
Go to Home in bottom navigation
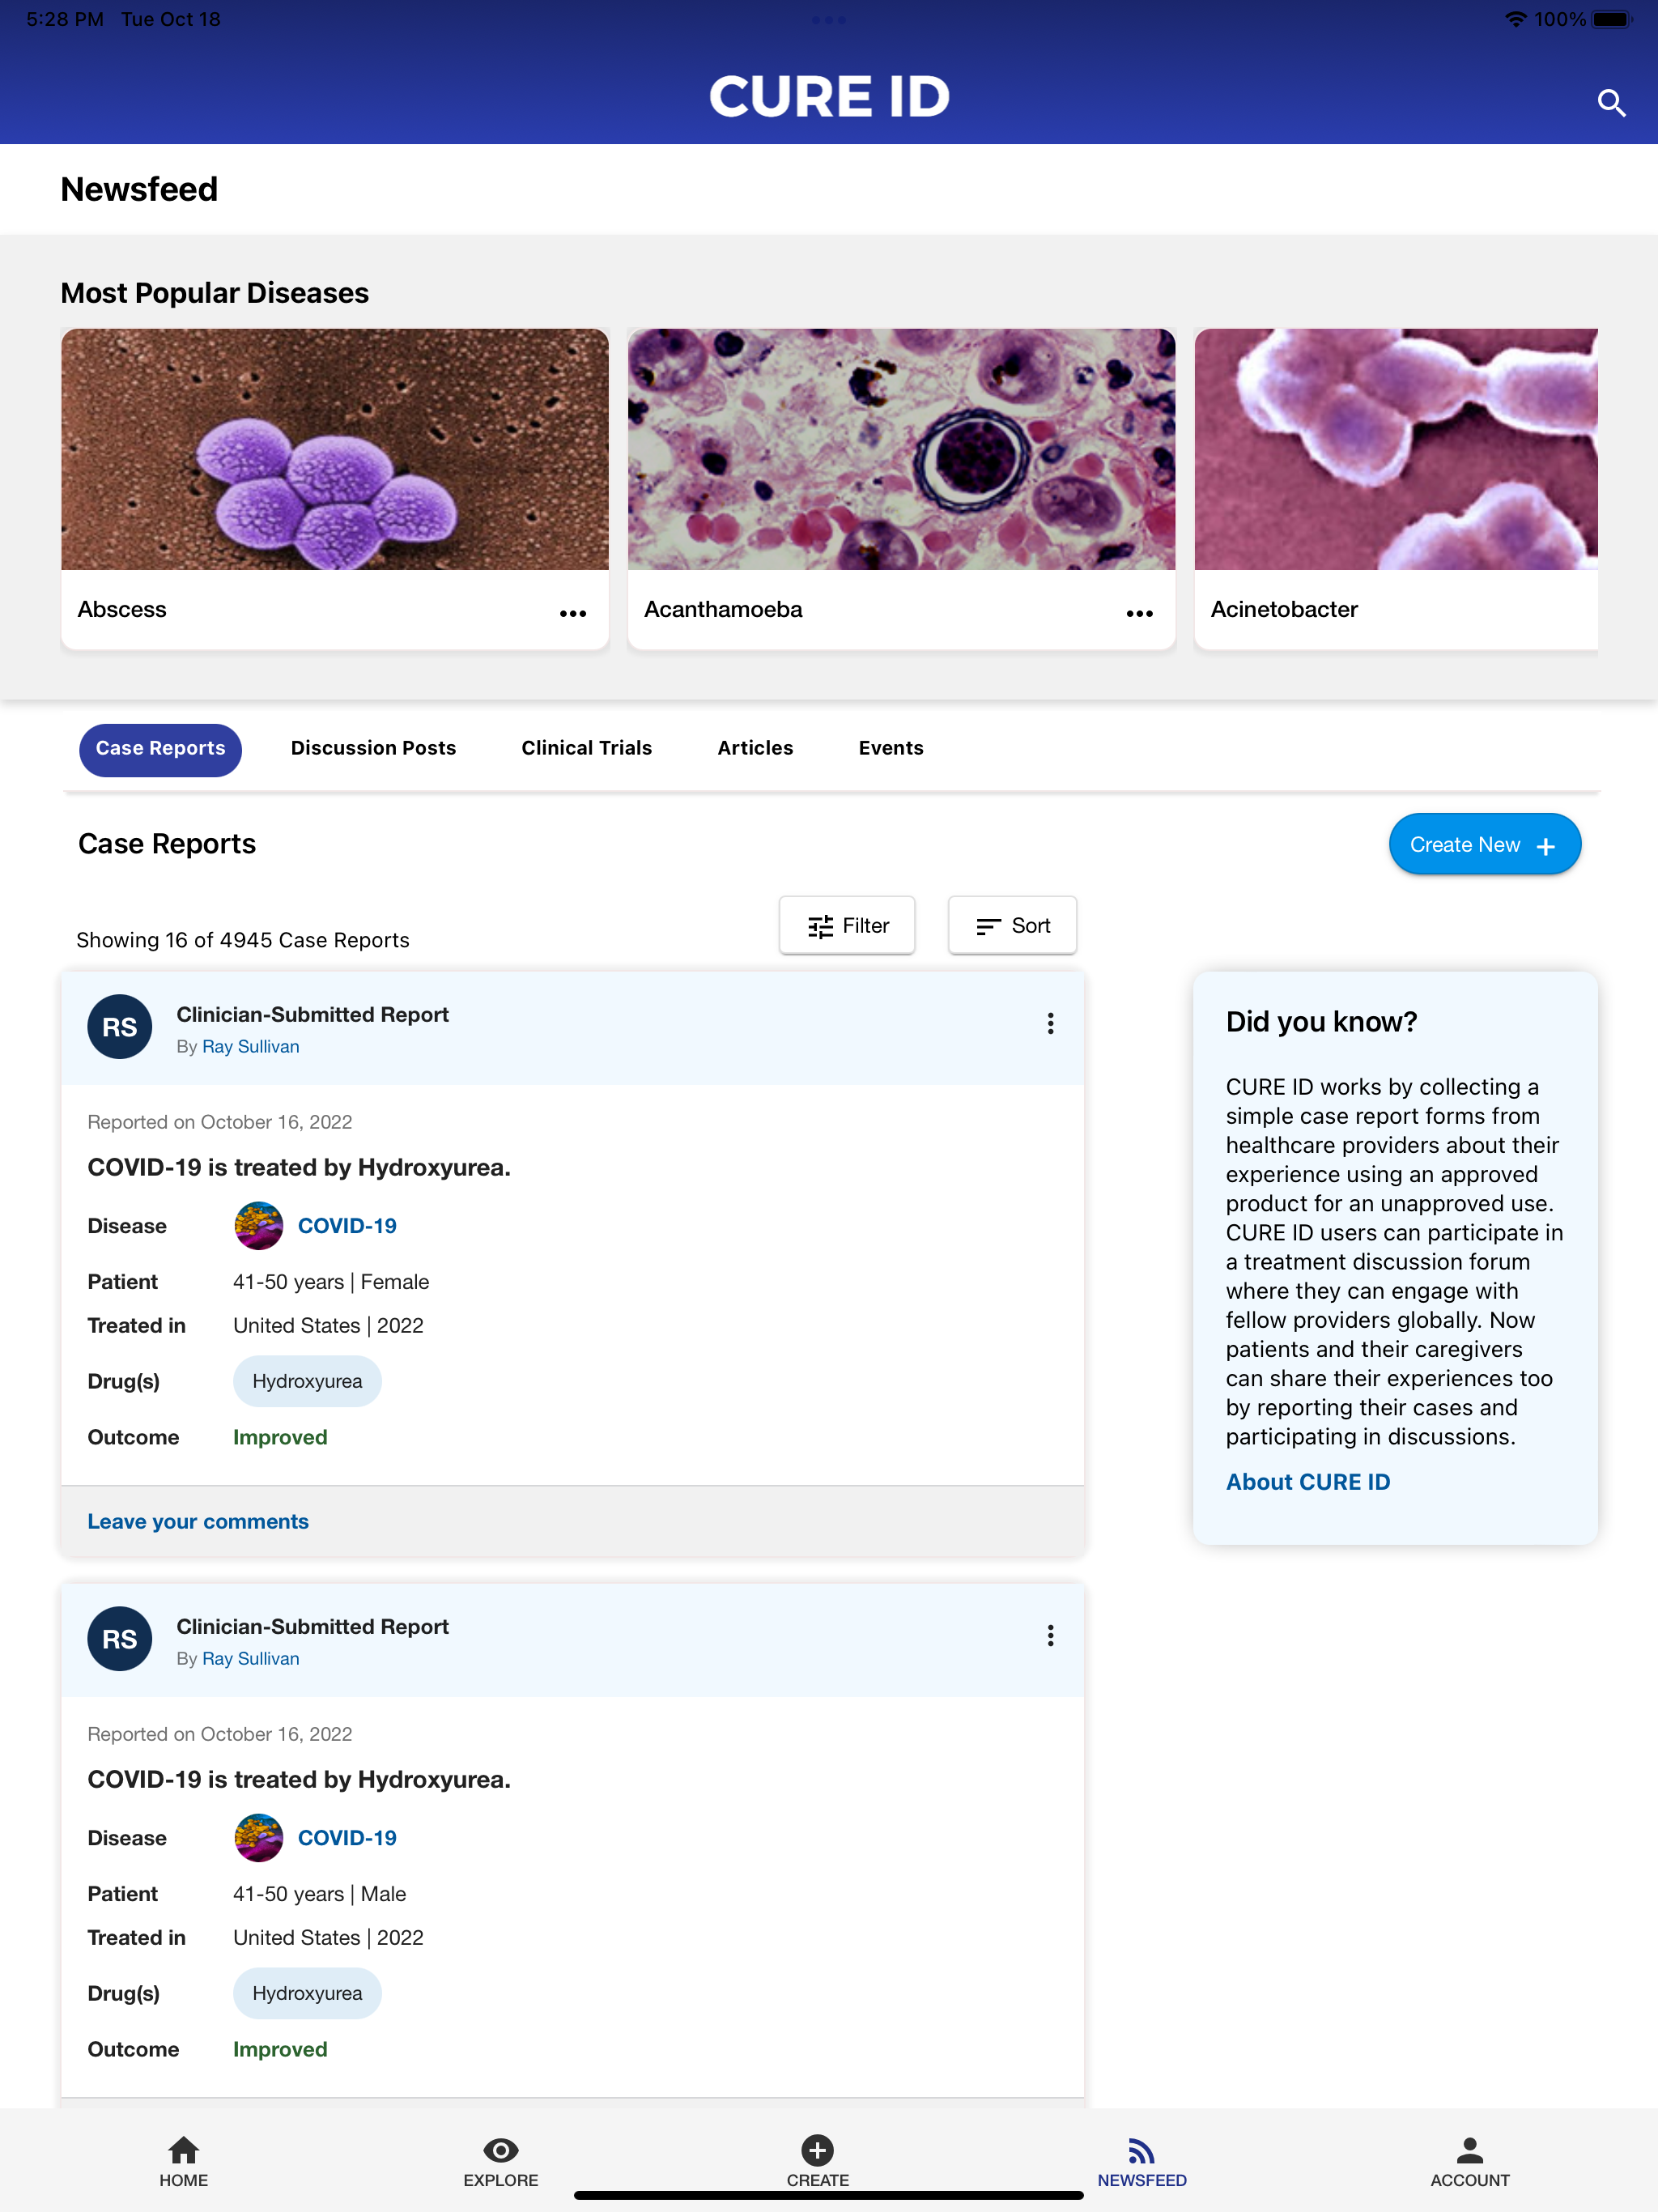click(x=184, y=2162)
